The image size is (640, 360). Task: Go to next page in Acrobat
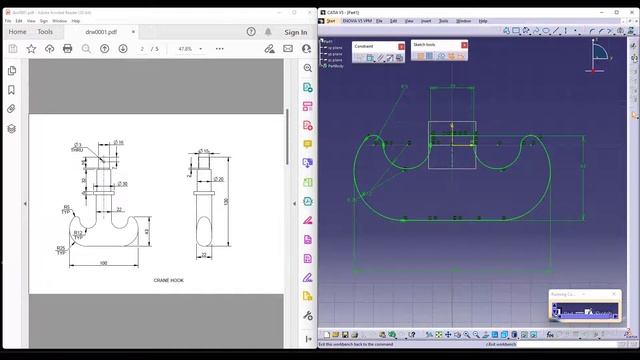123,49
